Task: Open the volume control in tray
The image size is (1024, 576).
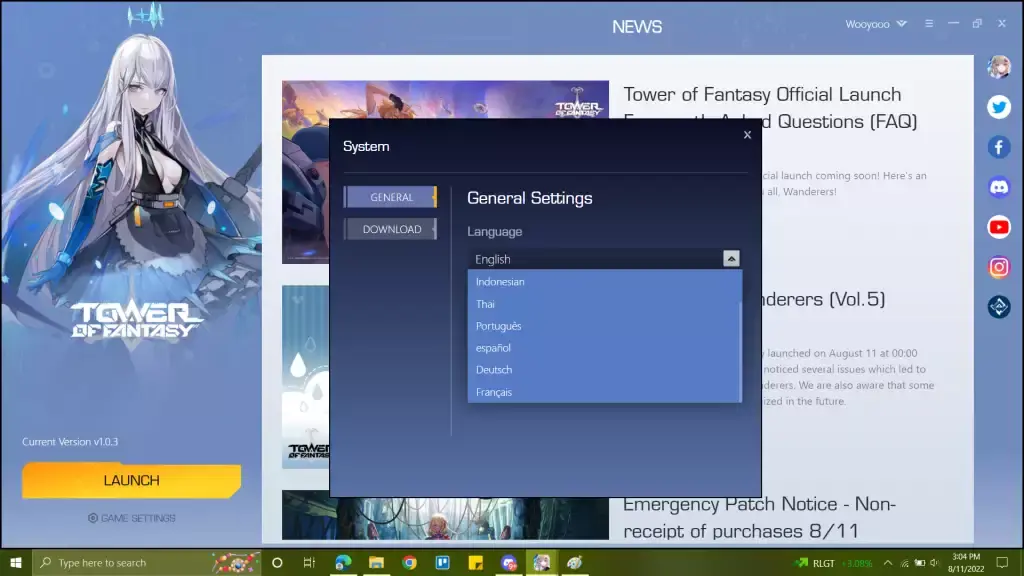Action: click(935, 563)
